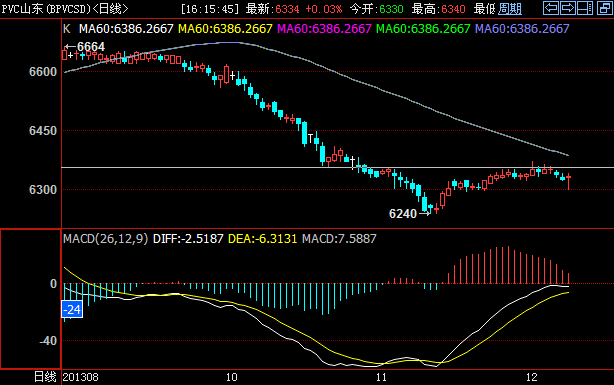The image size is (614, 385).
Task: Click the month 11 axis label
Action: point(381,377)
